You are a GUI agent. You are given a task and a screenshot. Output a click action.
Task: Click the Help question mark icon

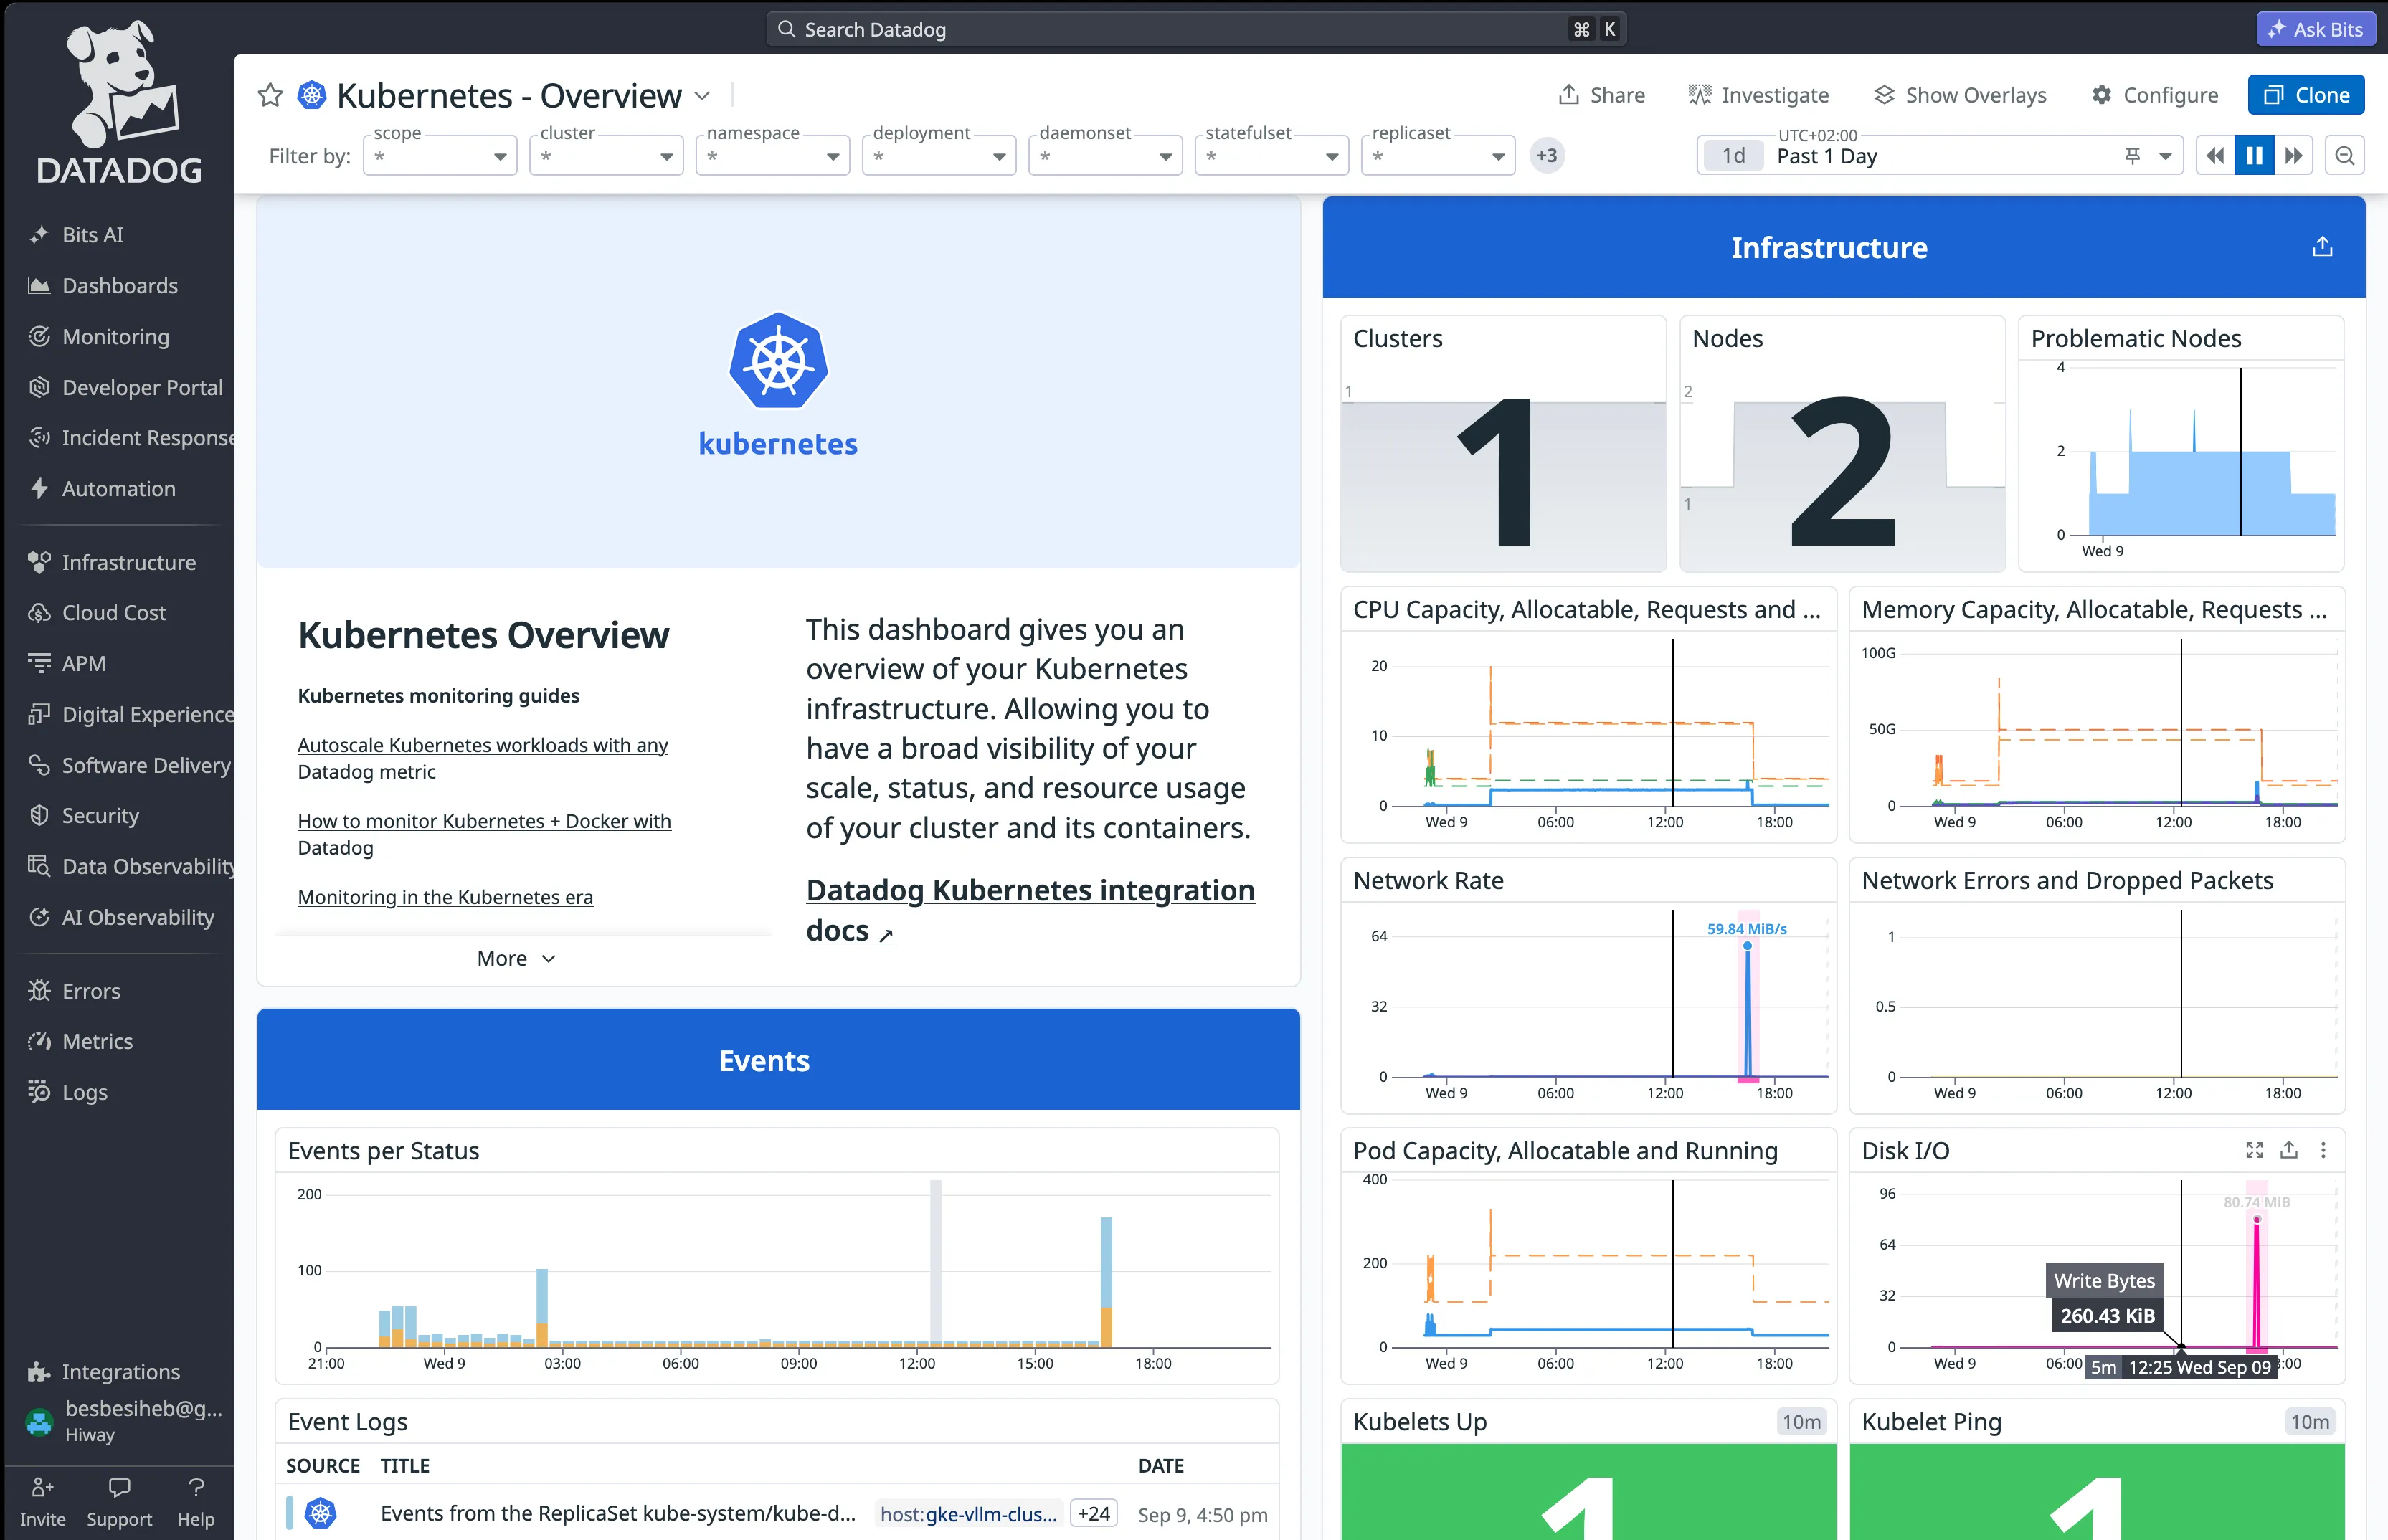196,1487
